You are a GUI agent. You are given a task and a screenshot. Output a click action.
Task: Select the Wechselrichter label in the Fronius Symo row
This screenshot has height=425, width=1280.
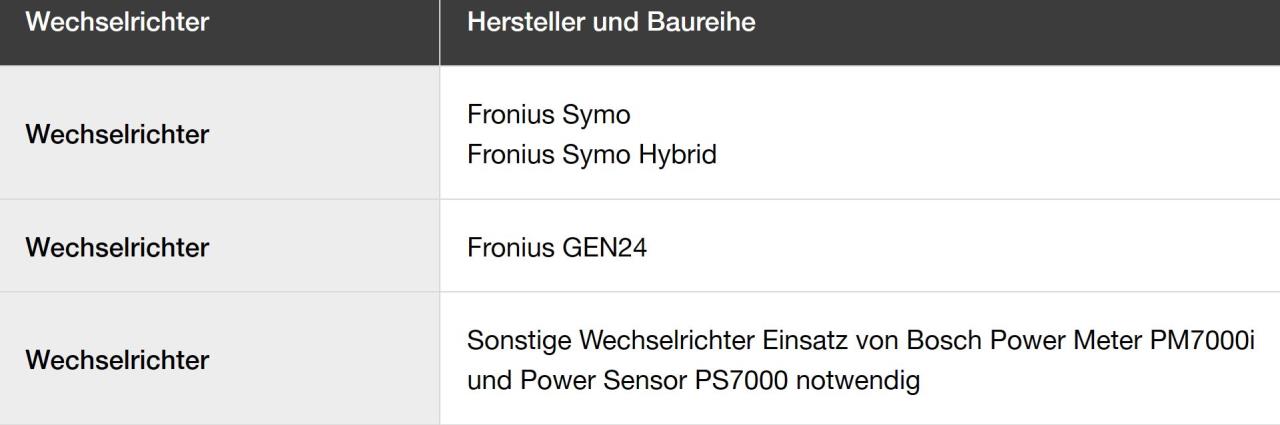(x=117, y=134)
